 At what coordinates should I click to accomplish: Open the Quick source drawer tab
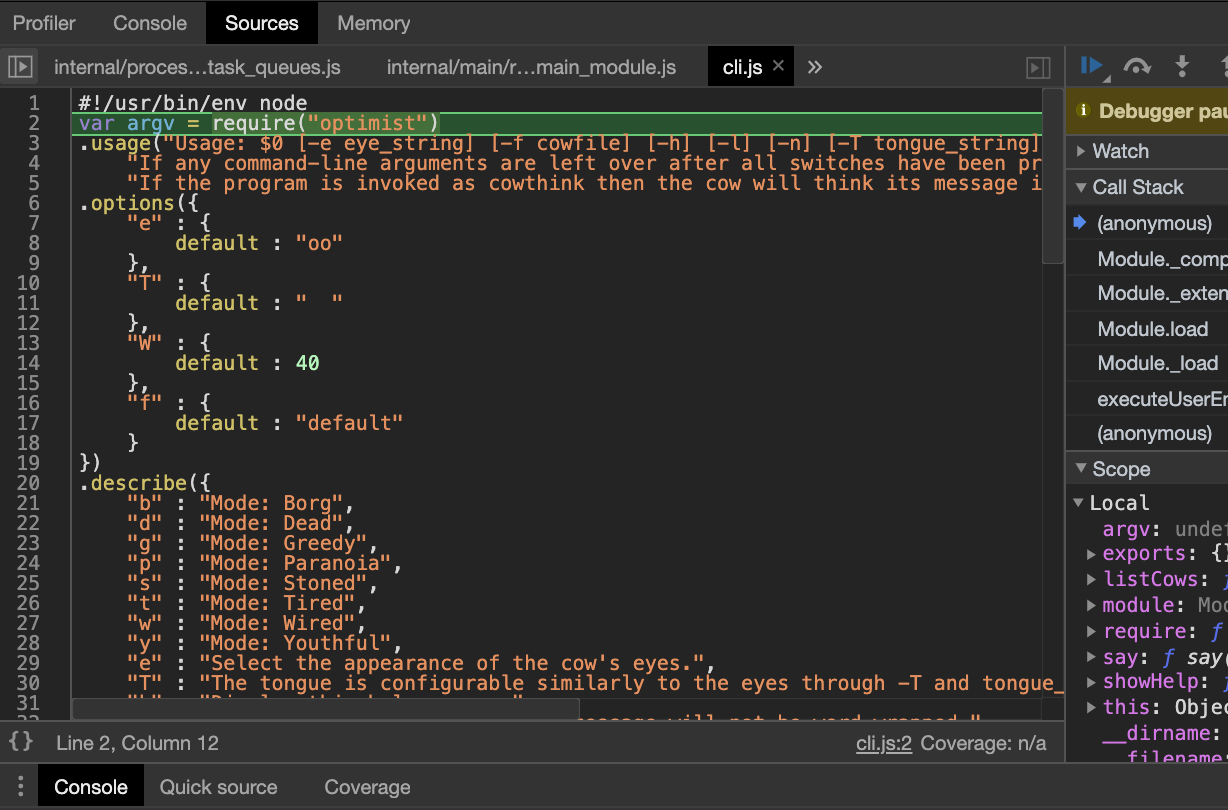coord(219,786)
